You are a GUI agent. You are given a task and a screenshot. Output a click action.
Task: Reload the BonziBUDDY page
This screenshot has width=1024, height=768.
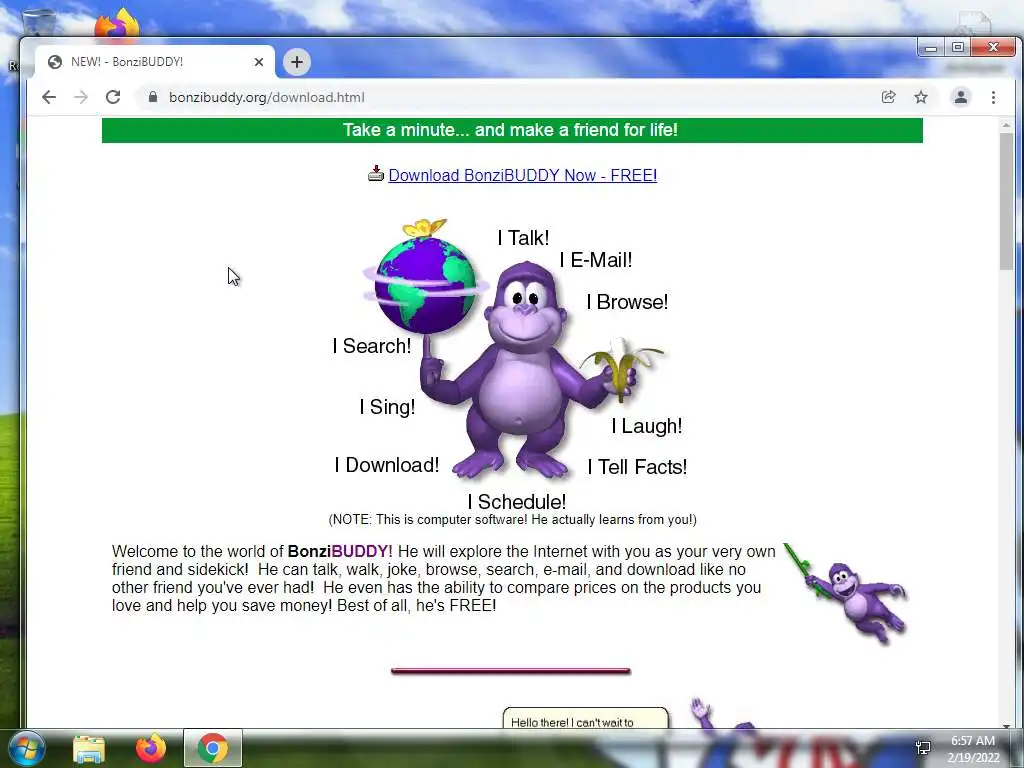coord(113,97)
